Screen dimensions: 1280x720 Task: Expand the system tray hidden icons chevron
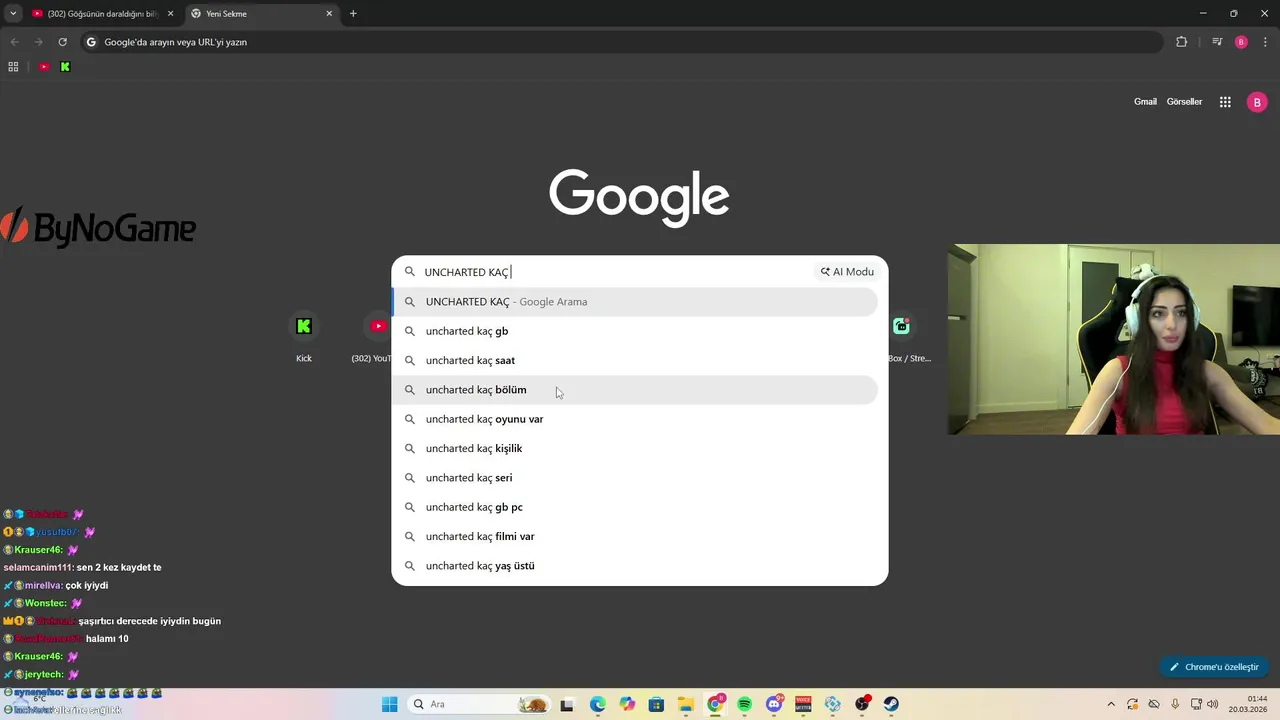coord(1111,704)
